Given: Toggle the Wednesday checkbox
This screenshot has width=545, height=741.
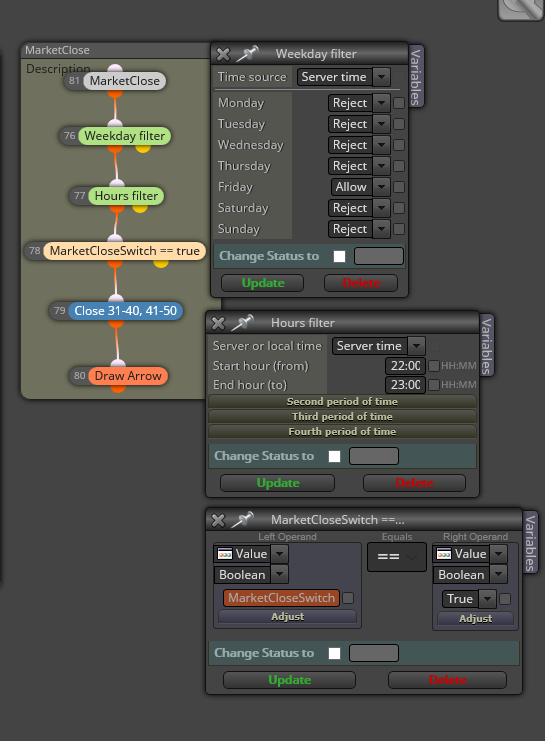Looking at the screenshot, I should pyautogui.click(x=399, y=145).
